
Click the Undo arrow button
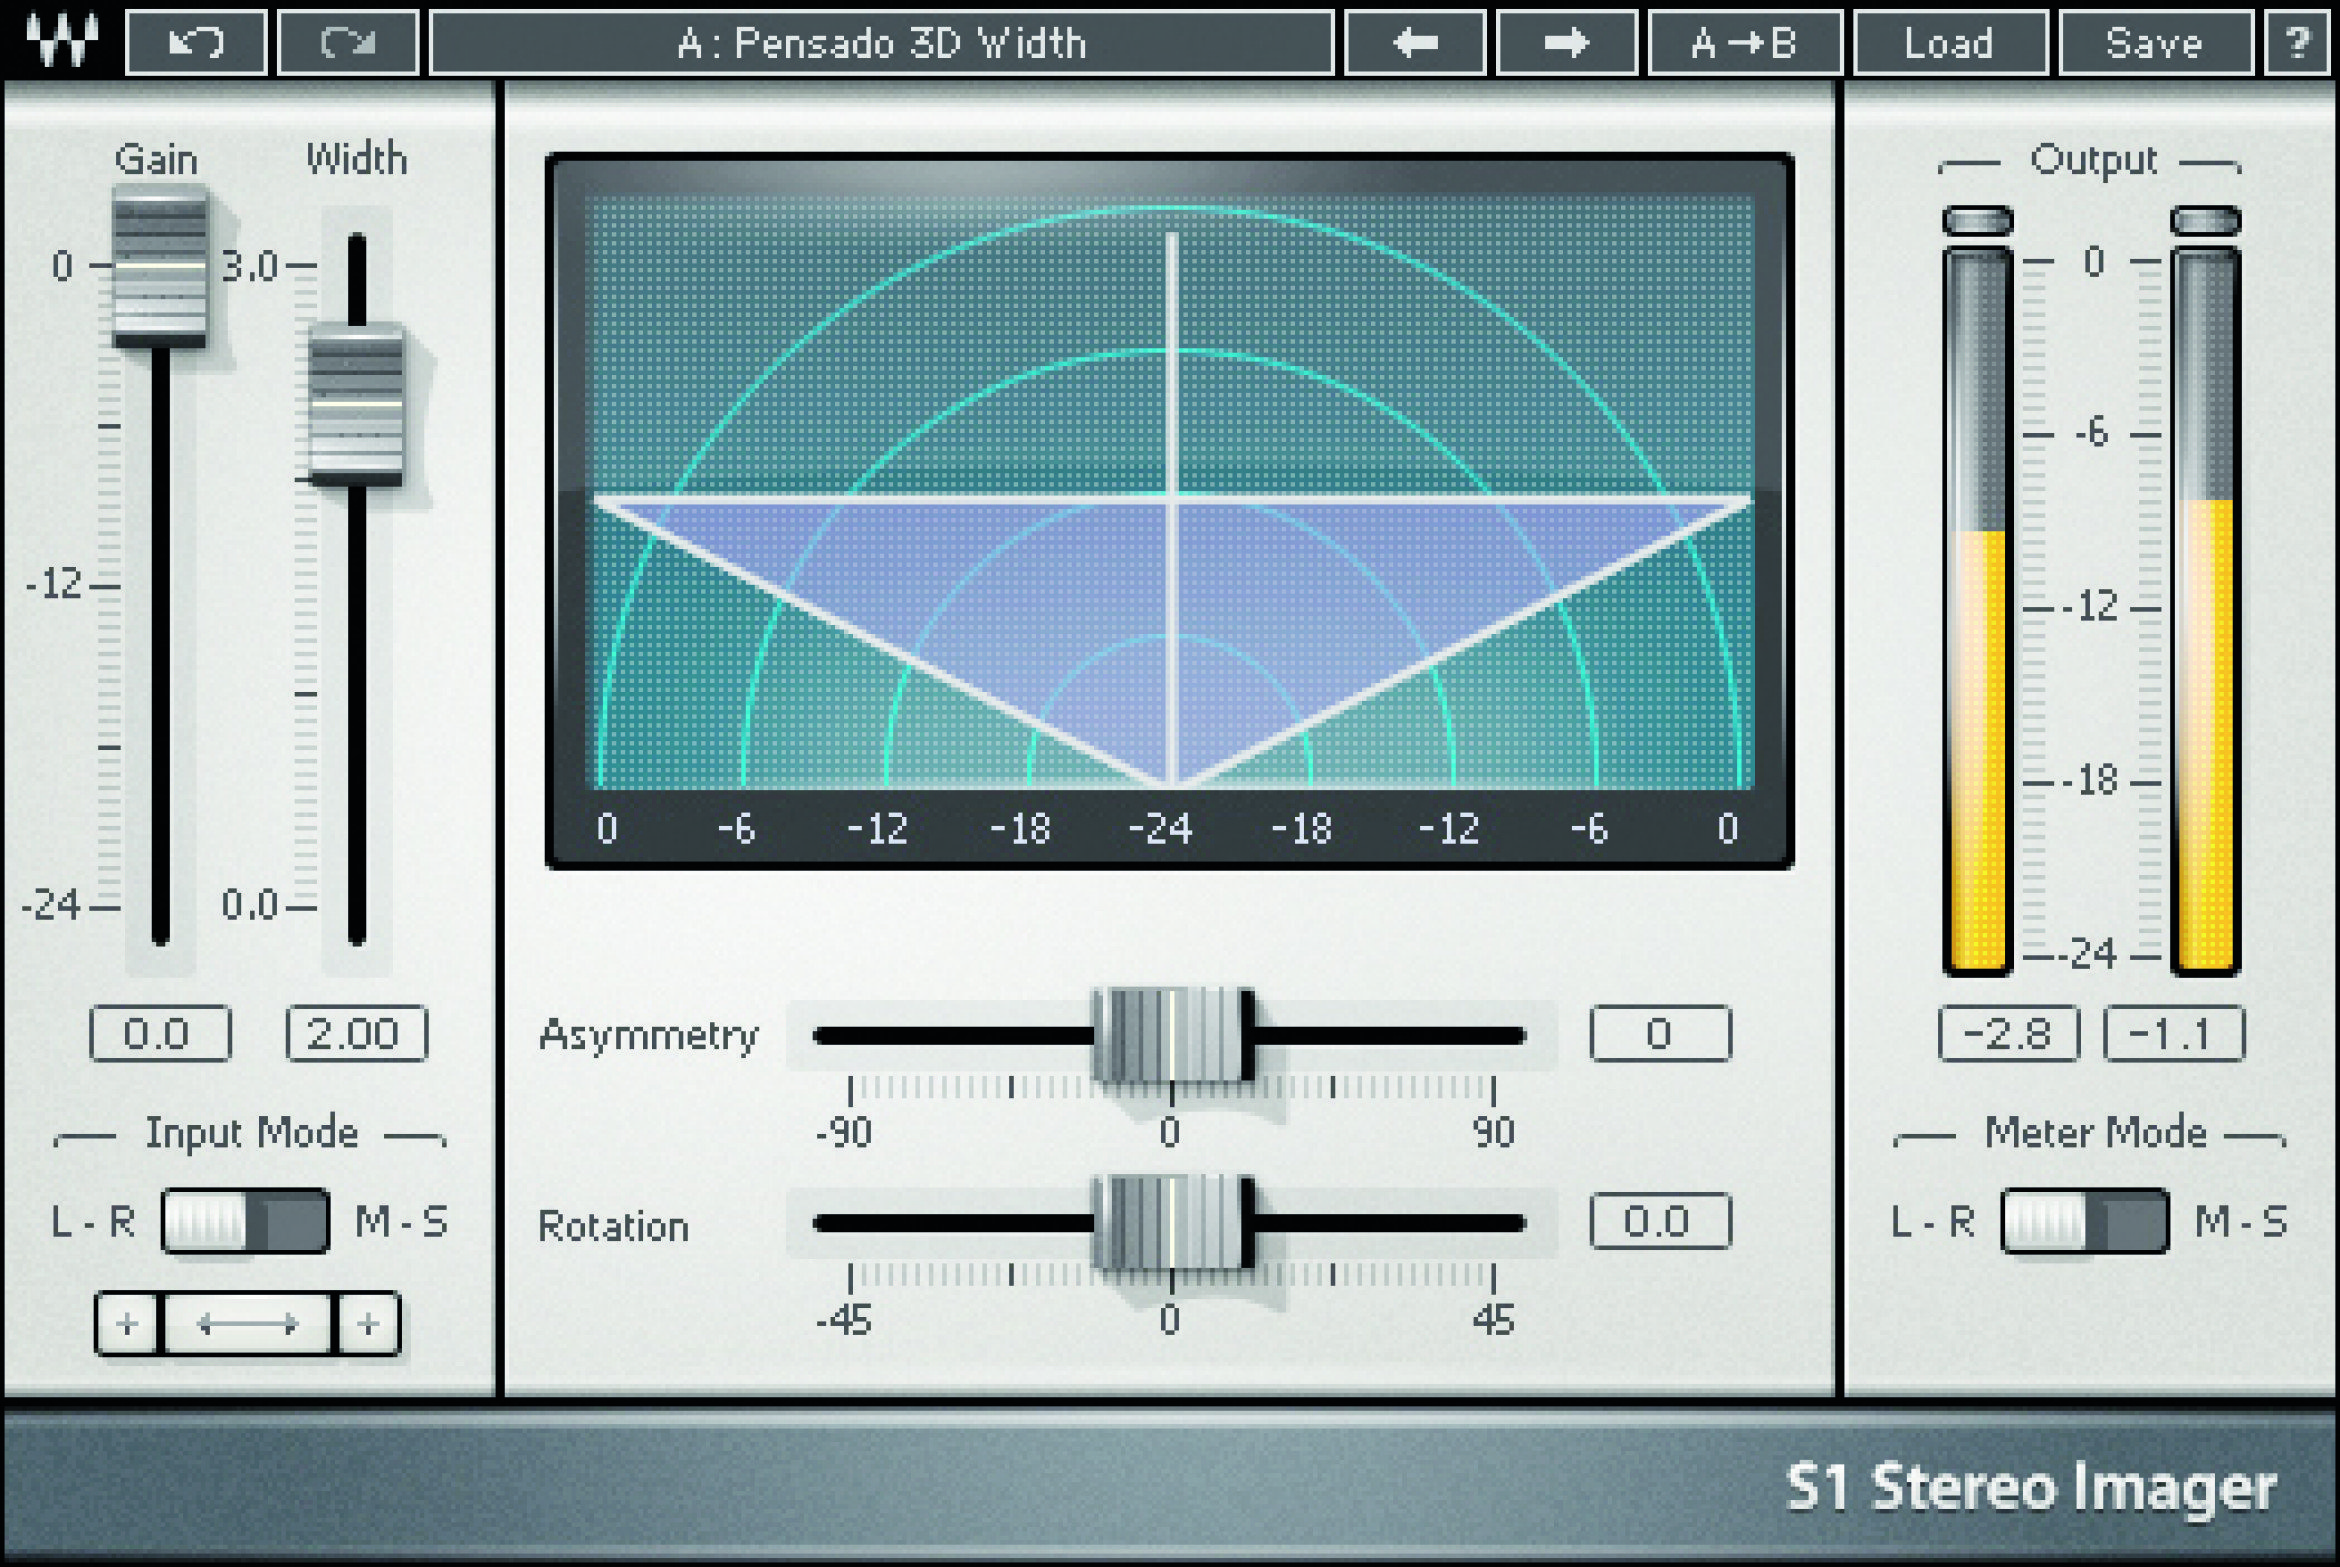[196, 43]
